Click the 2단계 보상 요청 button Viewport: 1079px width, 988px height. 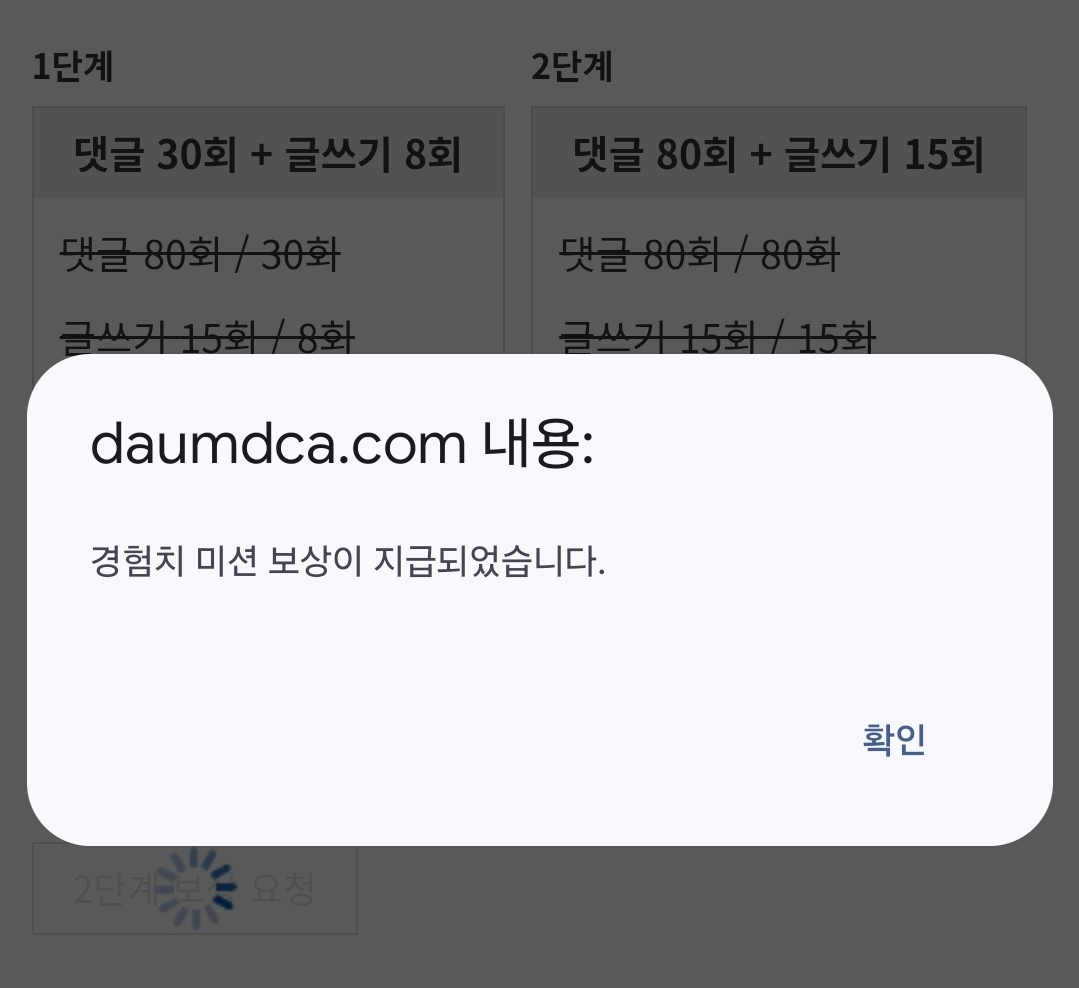(195, 888)
